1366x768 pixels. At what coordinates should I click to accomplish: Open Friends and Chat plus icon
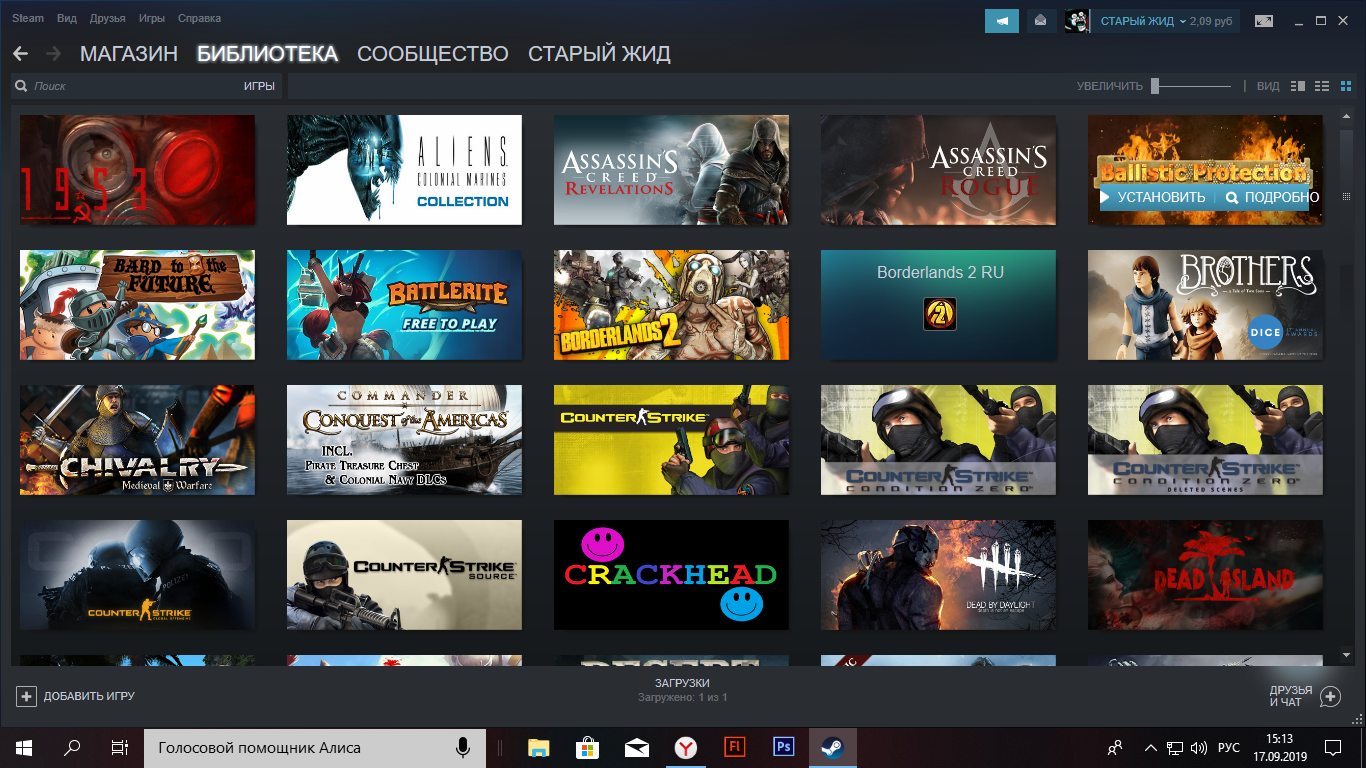click(x=1330, y=696)
